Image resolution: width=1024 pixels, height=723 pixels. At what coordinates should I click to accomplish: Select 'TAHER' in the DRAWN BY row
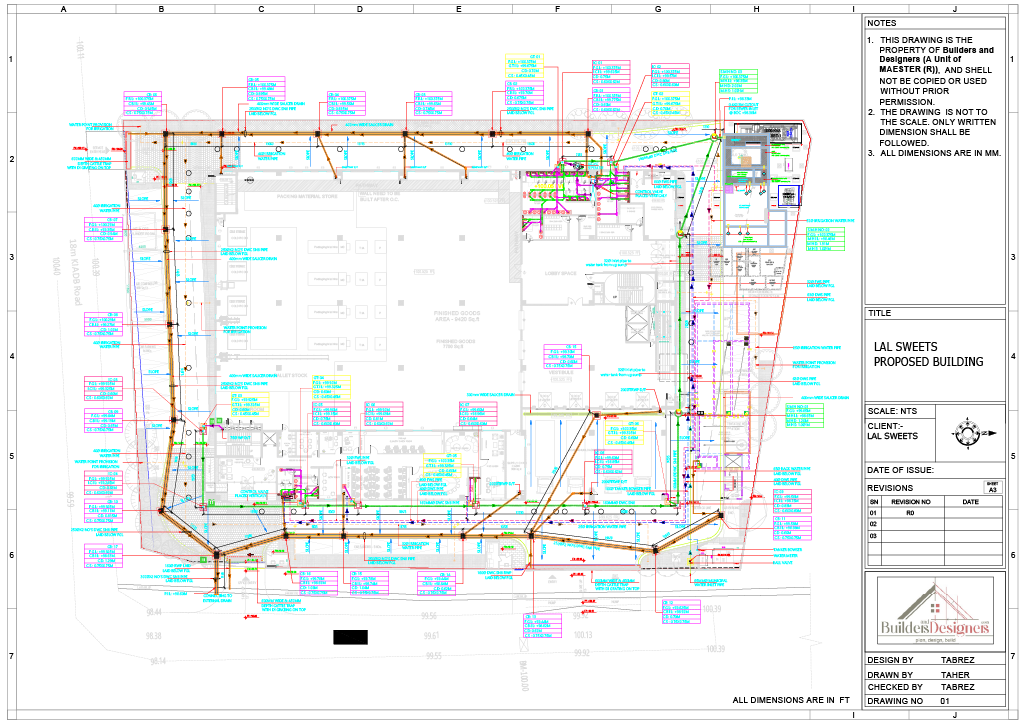click(955, 675)
